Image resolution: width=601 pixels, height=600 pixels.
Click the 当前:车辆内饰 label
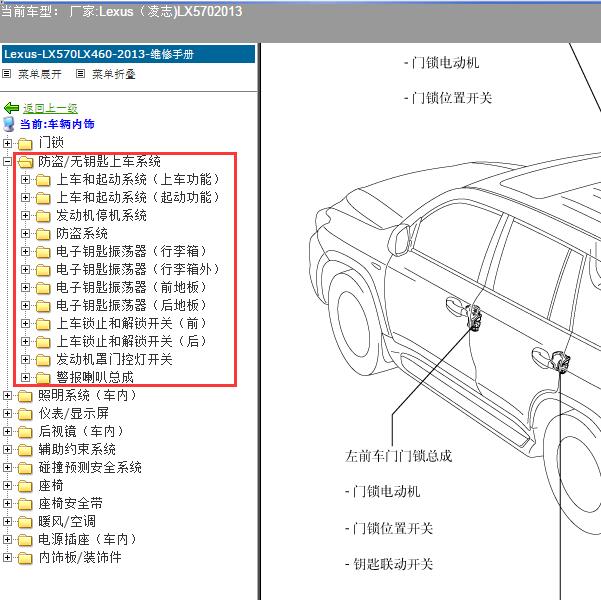click(57, 124)
